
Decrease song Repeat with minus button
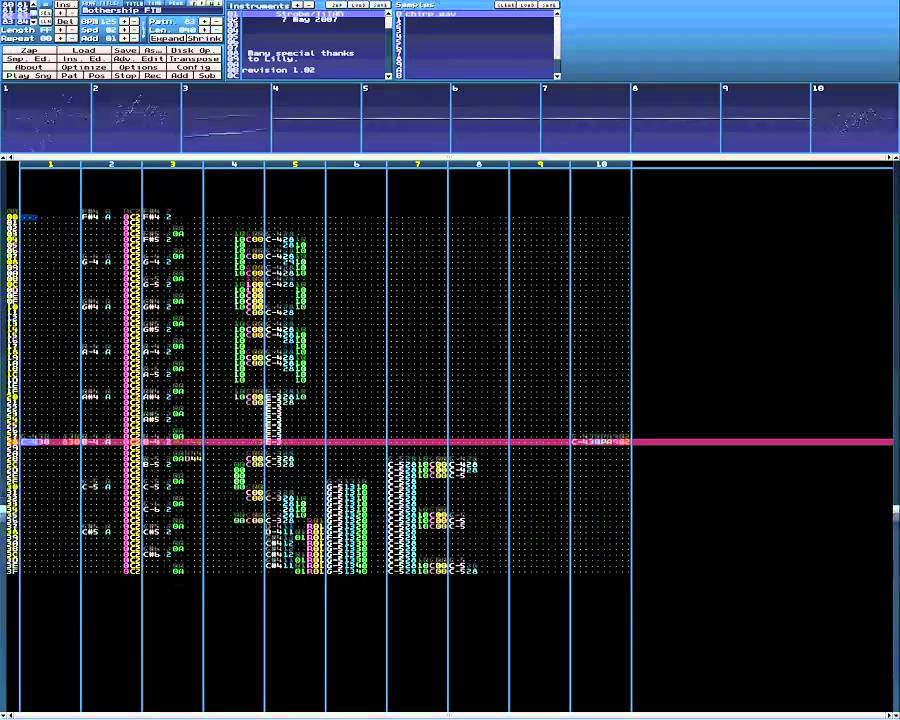[72, 38]
